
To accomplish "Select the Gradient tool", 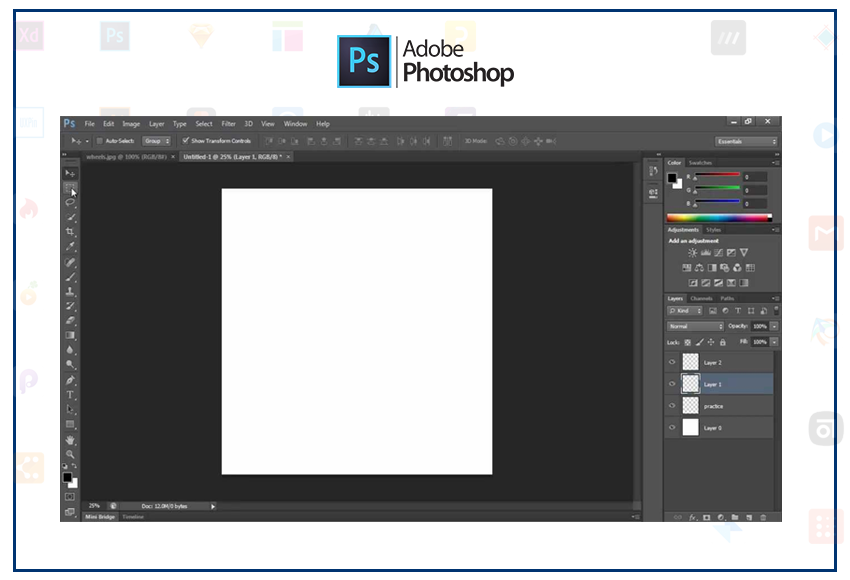I will pos(70,336).
